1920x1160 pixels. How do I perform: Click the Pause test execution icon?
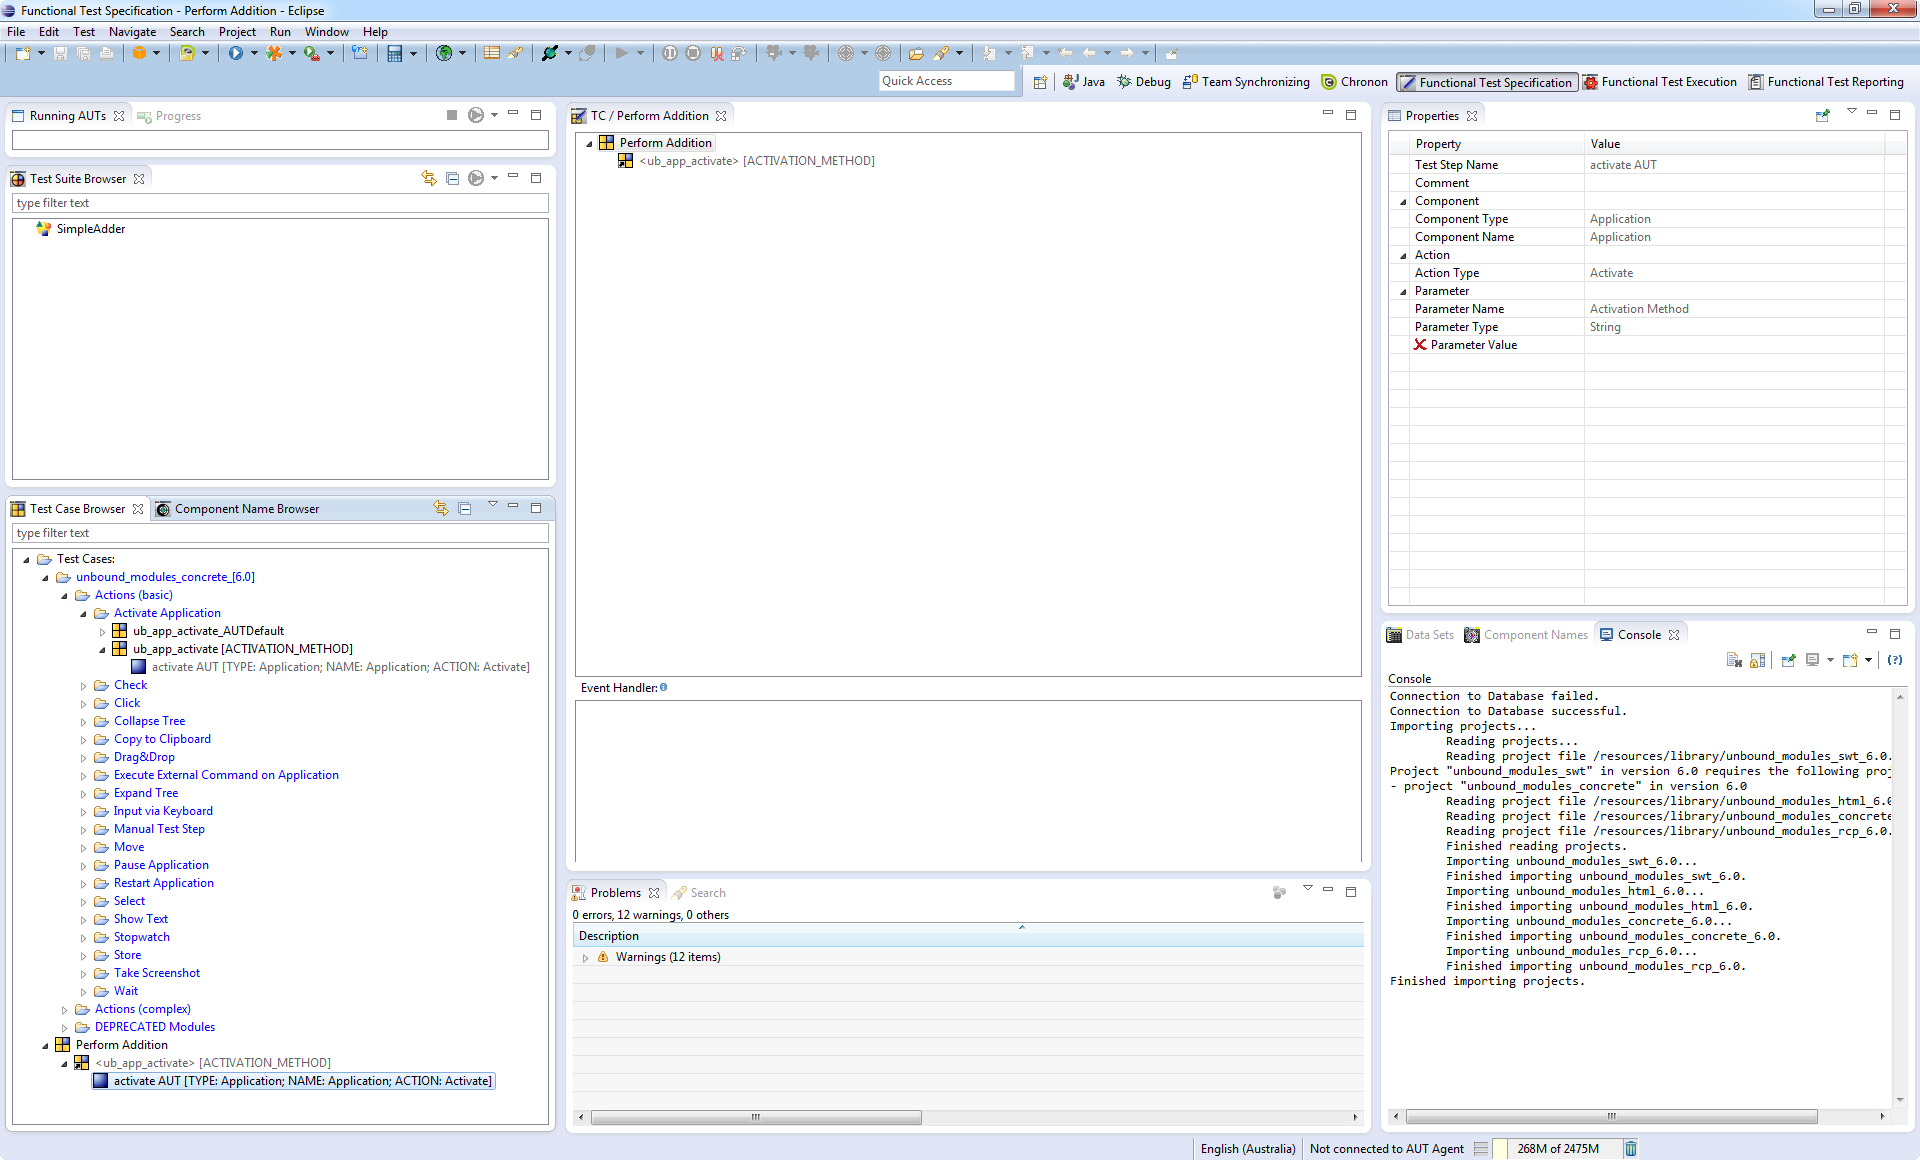(670, 53)
